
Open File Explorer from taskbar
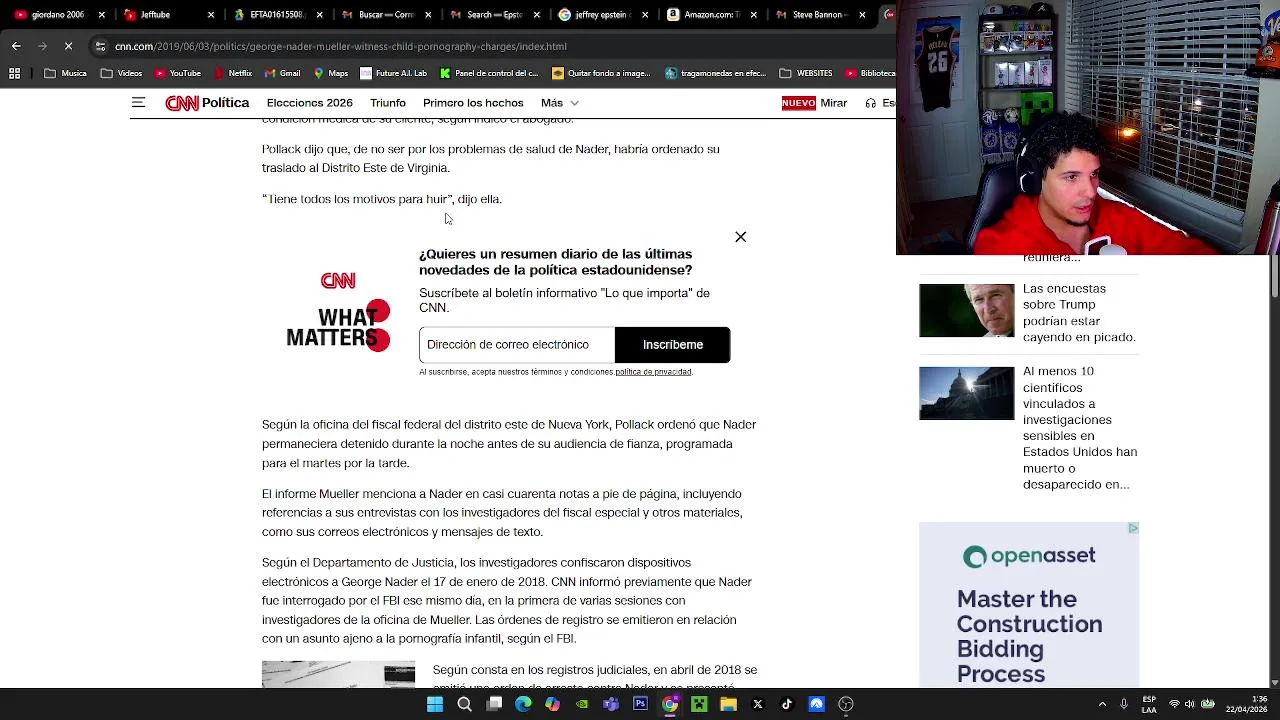728,704
